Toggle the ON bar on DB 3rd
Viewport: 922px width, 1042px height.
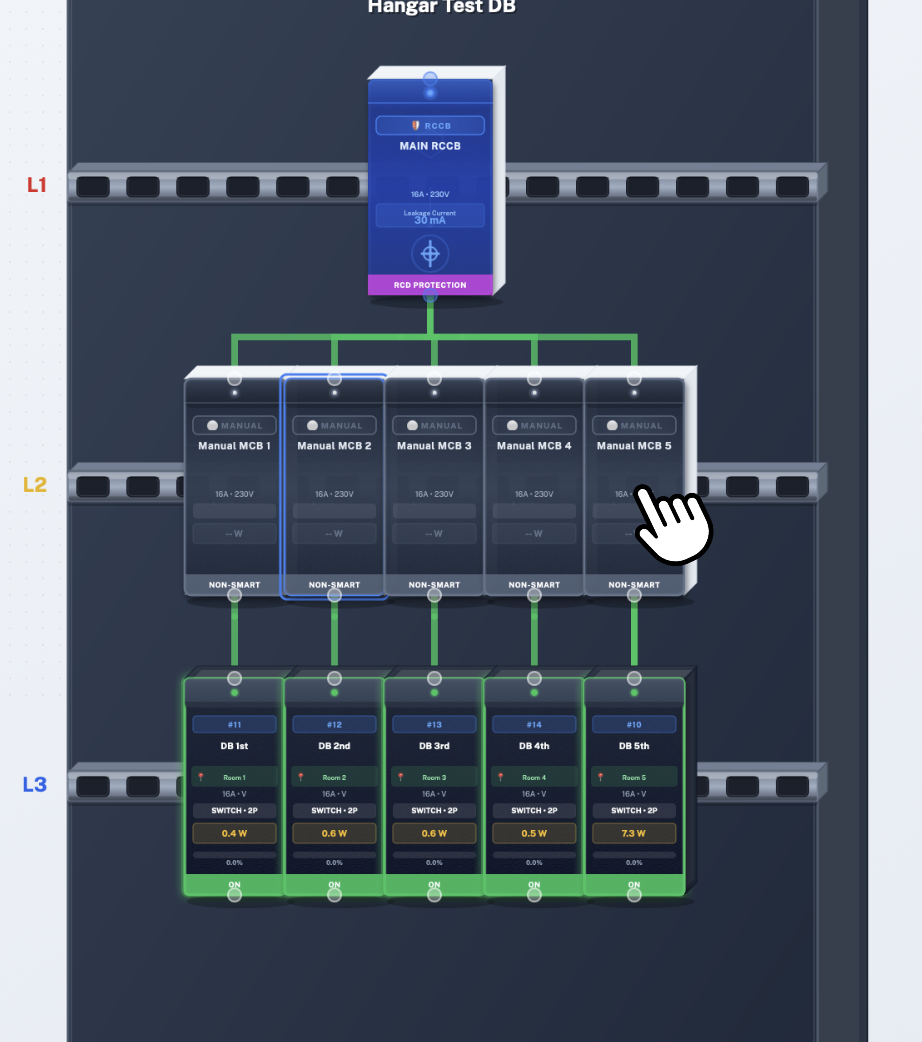[x=434, y=885]
